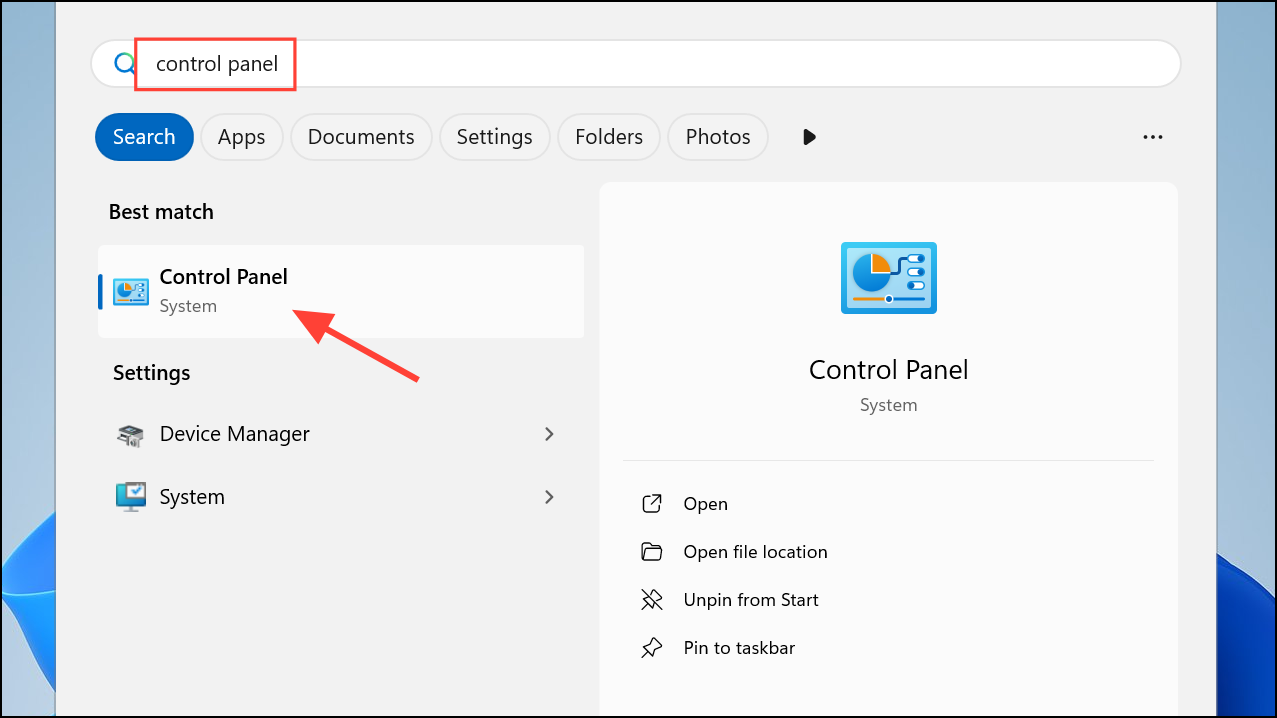
Task: Switch to the Folders filter tab
Action: pyautogui.click(x=609, y=137)
